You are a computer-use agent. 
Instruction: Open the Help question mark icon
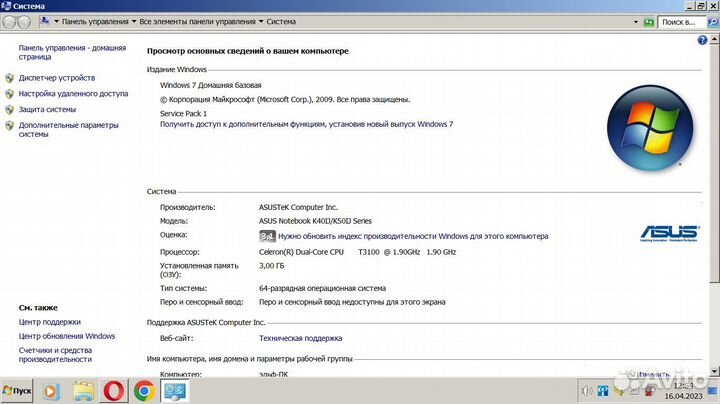pyautogui.click(x=702, y=40)
